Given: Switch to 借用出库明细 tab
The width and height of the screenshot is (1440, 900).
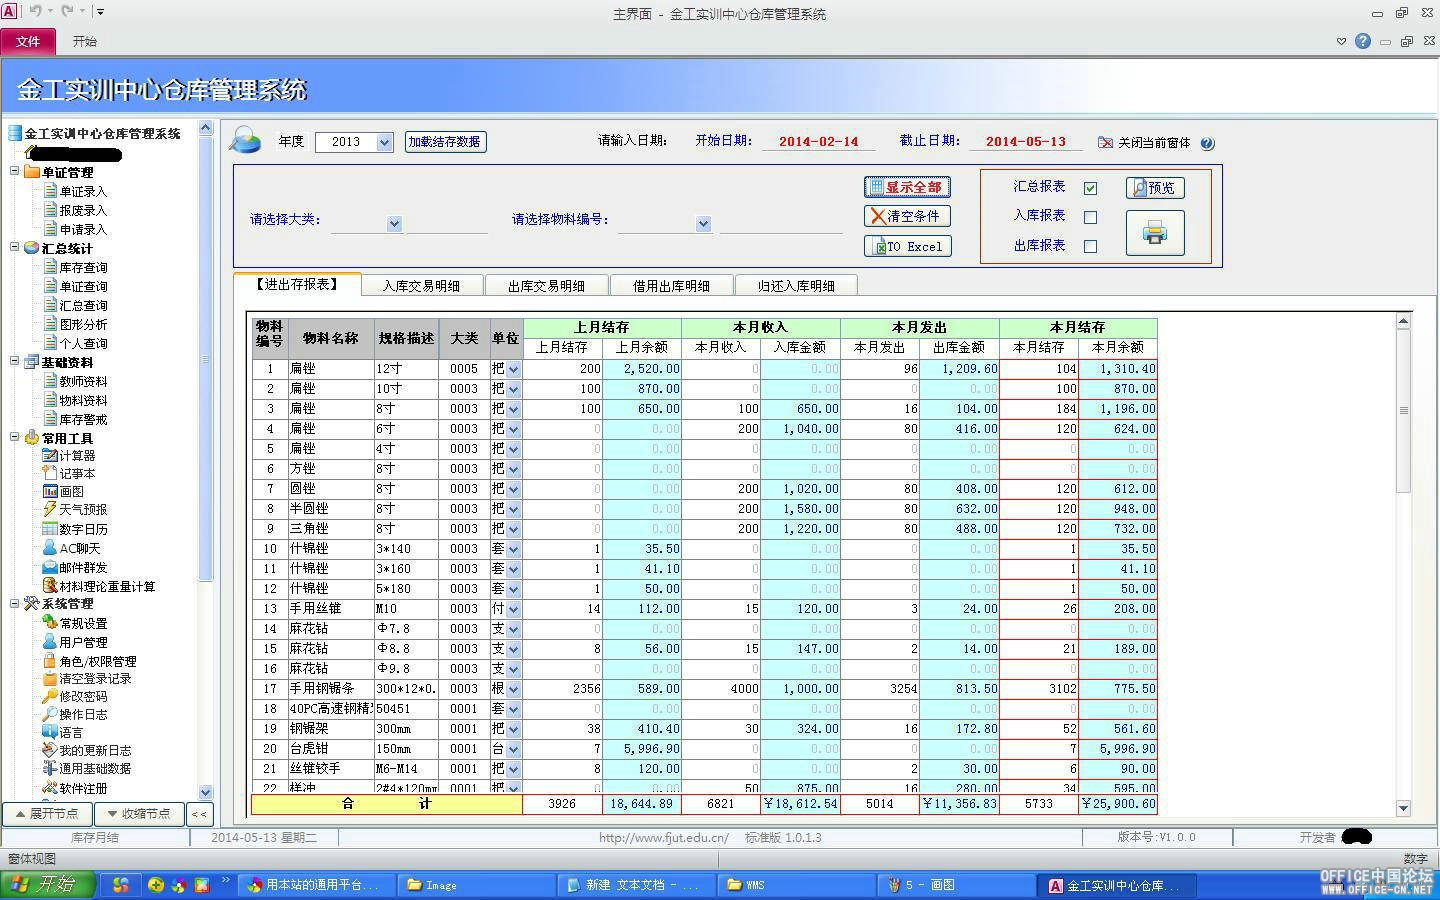Looking at the screenshot, I should coord(671,286).
